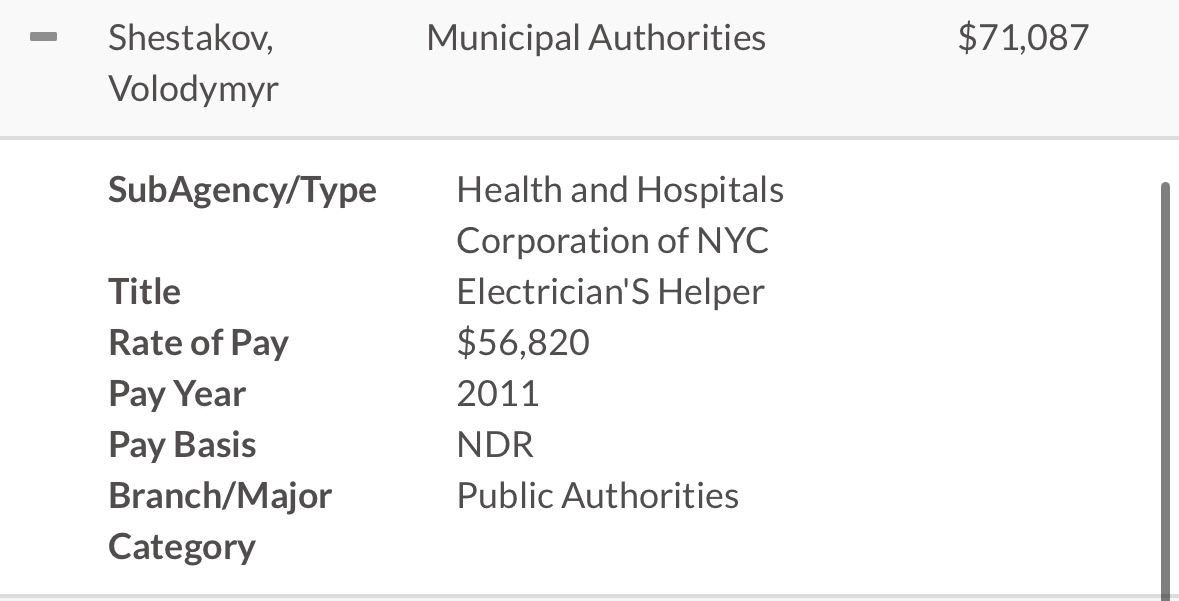
Task: Click the Public Authorities category value
Action: [598, 496]
